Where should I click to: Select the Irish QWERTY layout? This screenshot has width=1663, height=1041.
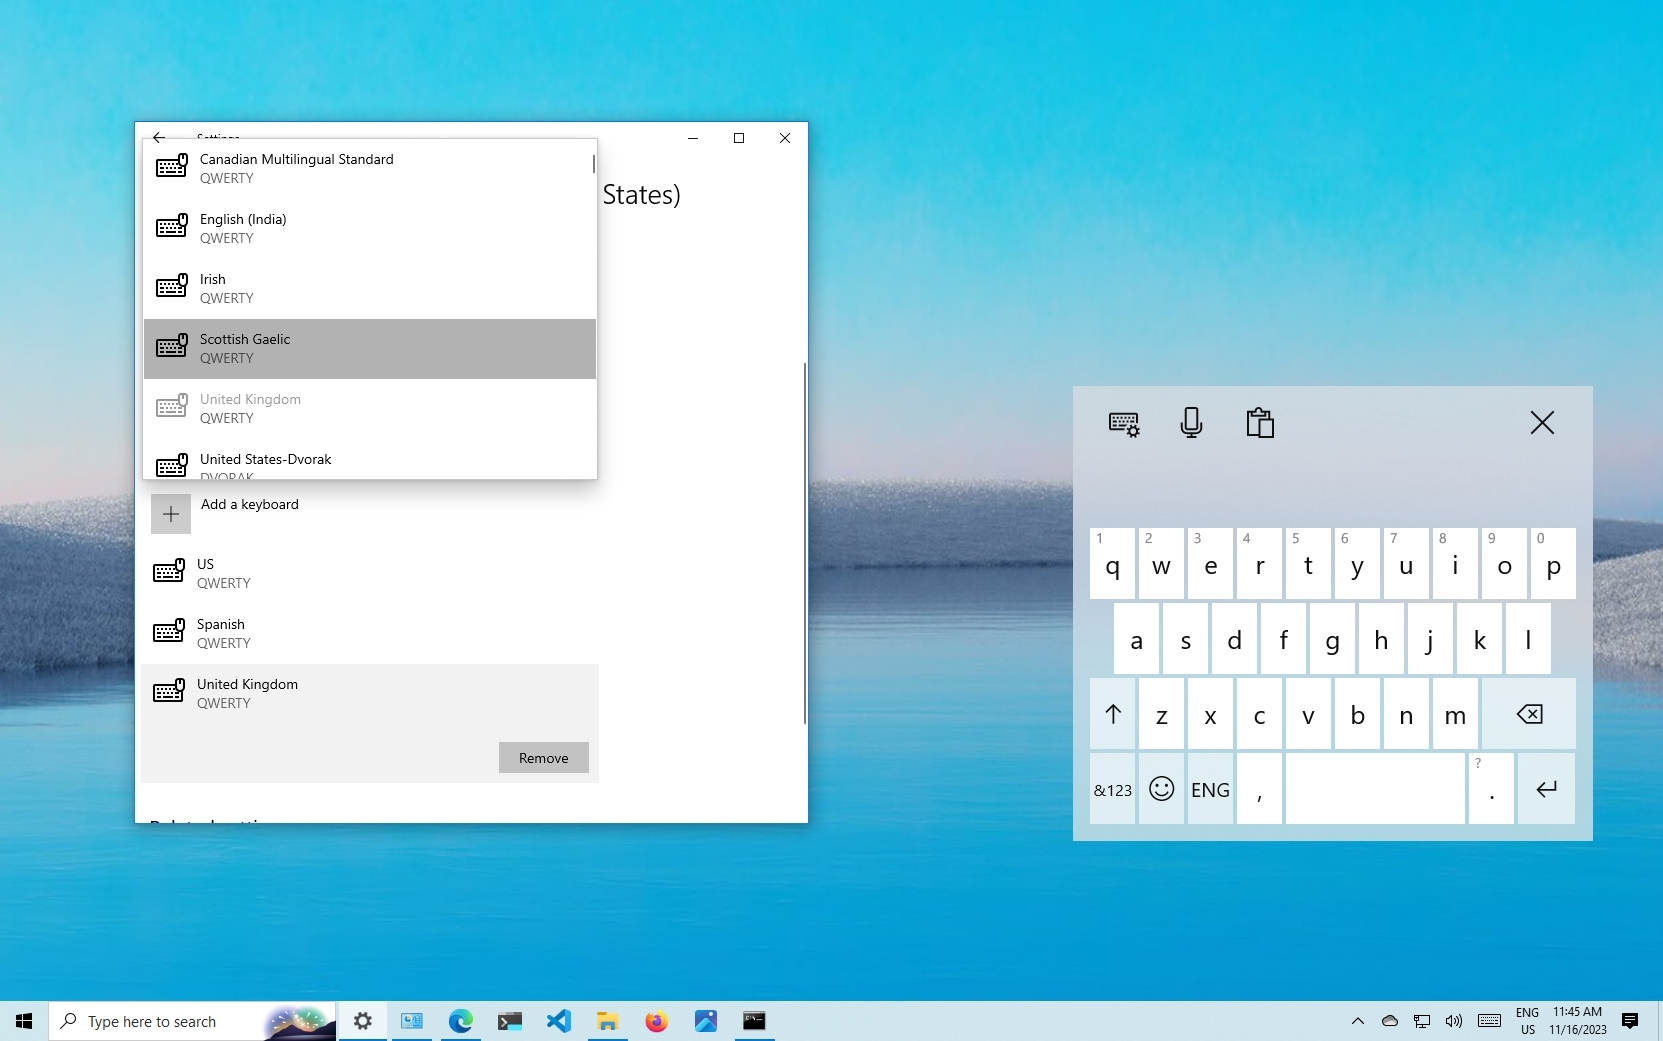[x=370, y=288]
